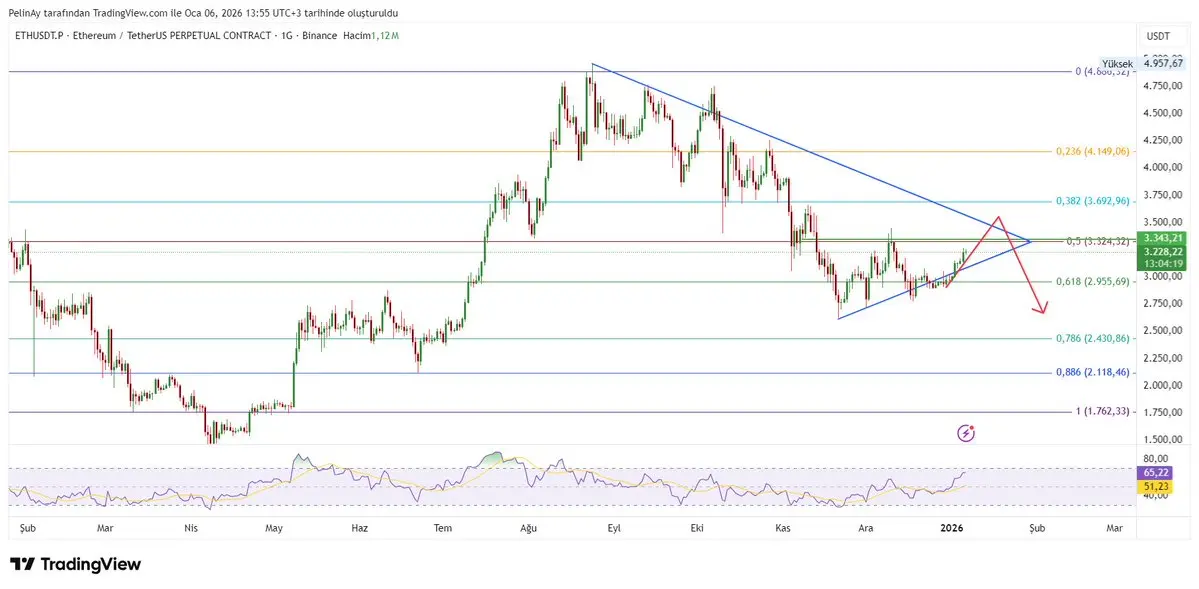Viewport: 1199px width, 589px height.
Task: Click the TradingView.com snapshot attribution text
Action: [x=203, y=13]
